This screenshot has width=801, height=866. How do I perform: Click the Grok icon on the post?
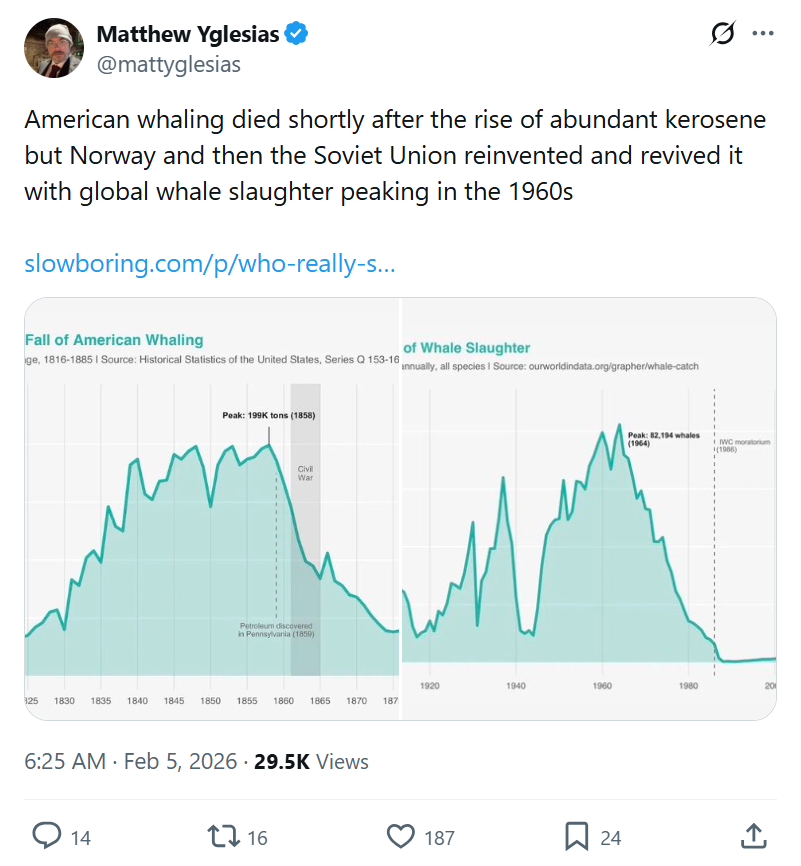721,34
